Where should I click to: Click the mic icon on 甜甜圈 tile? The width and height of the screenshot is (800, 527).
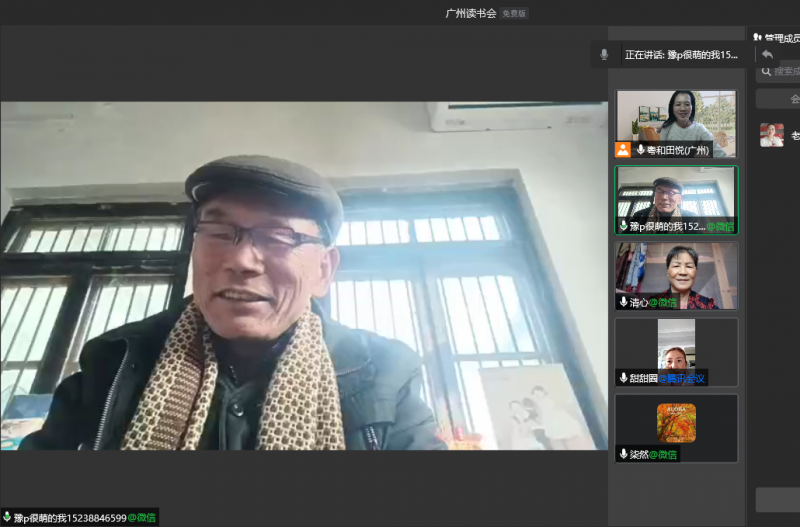[623, 378]
